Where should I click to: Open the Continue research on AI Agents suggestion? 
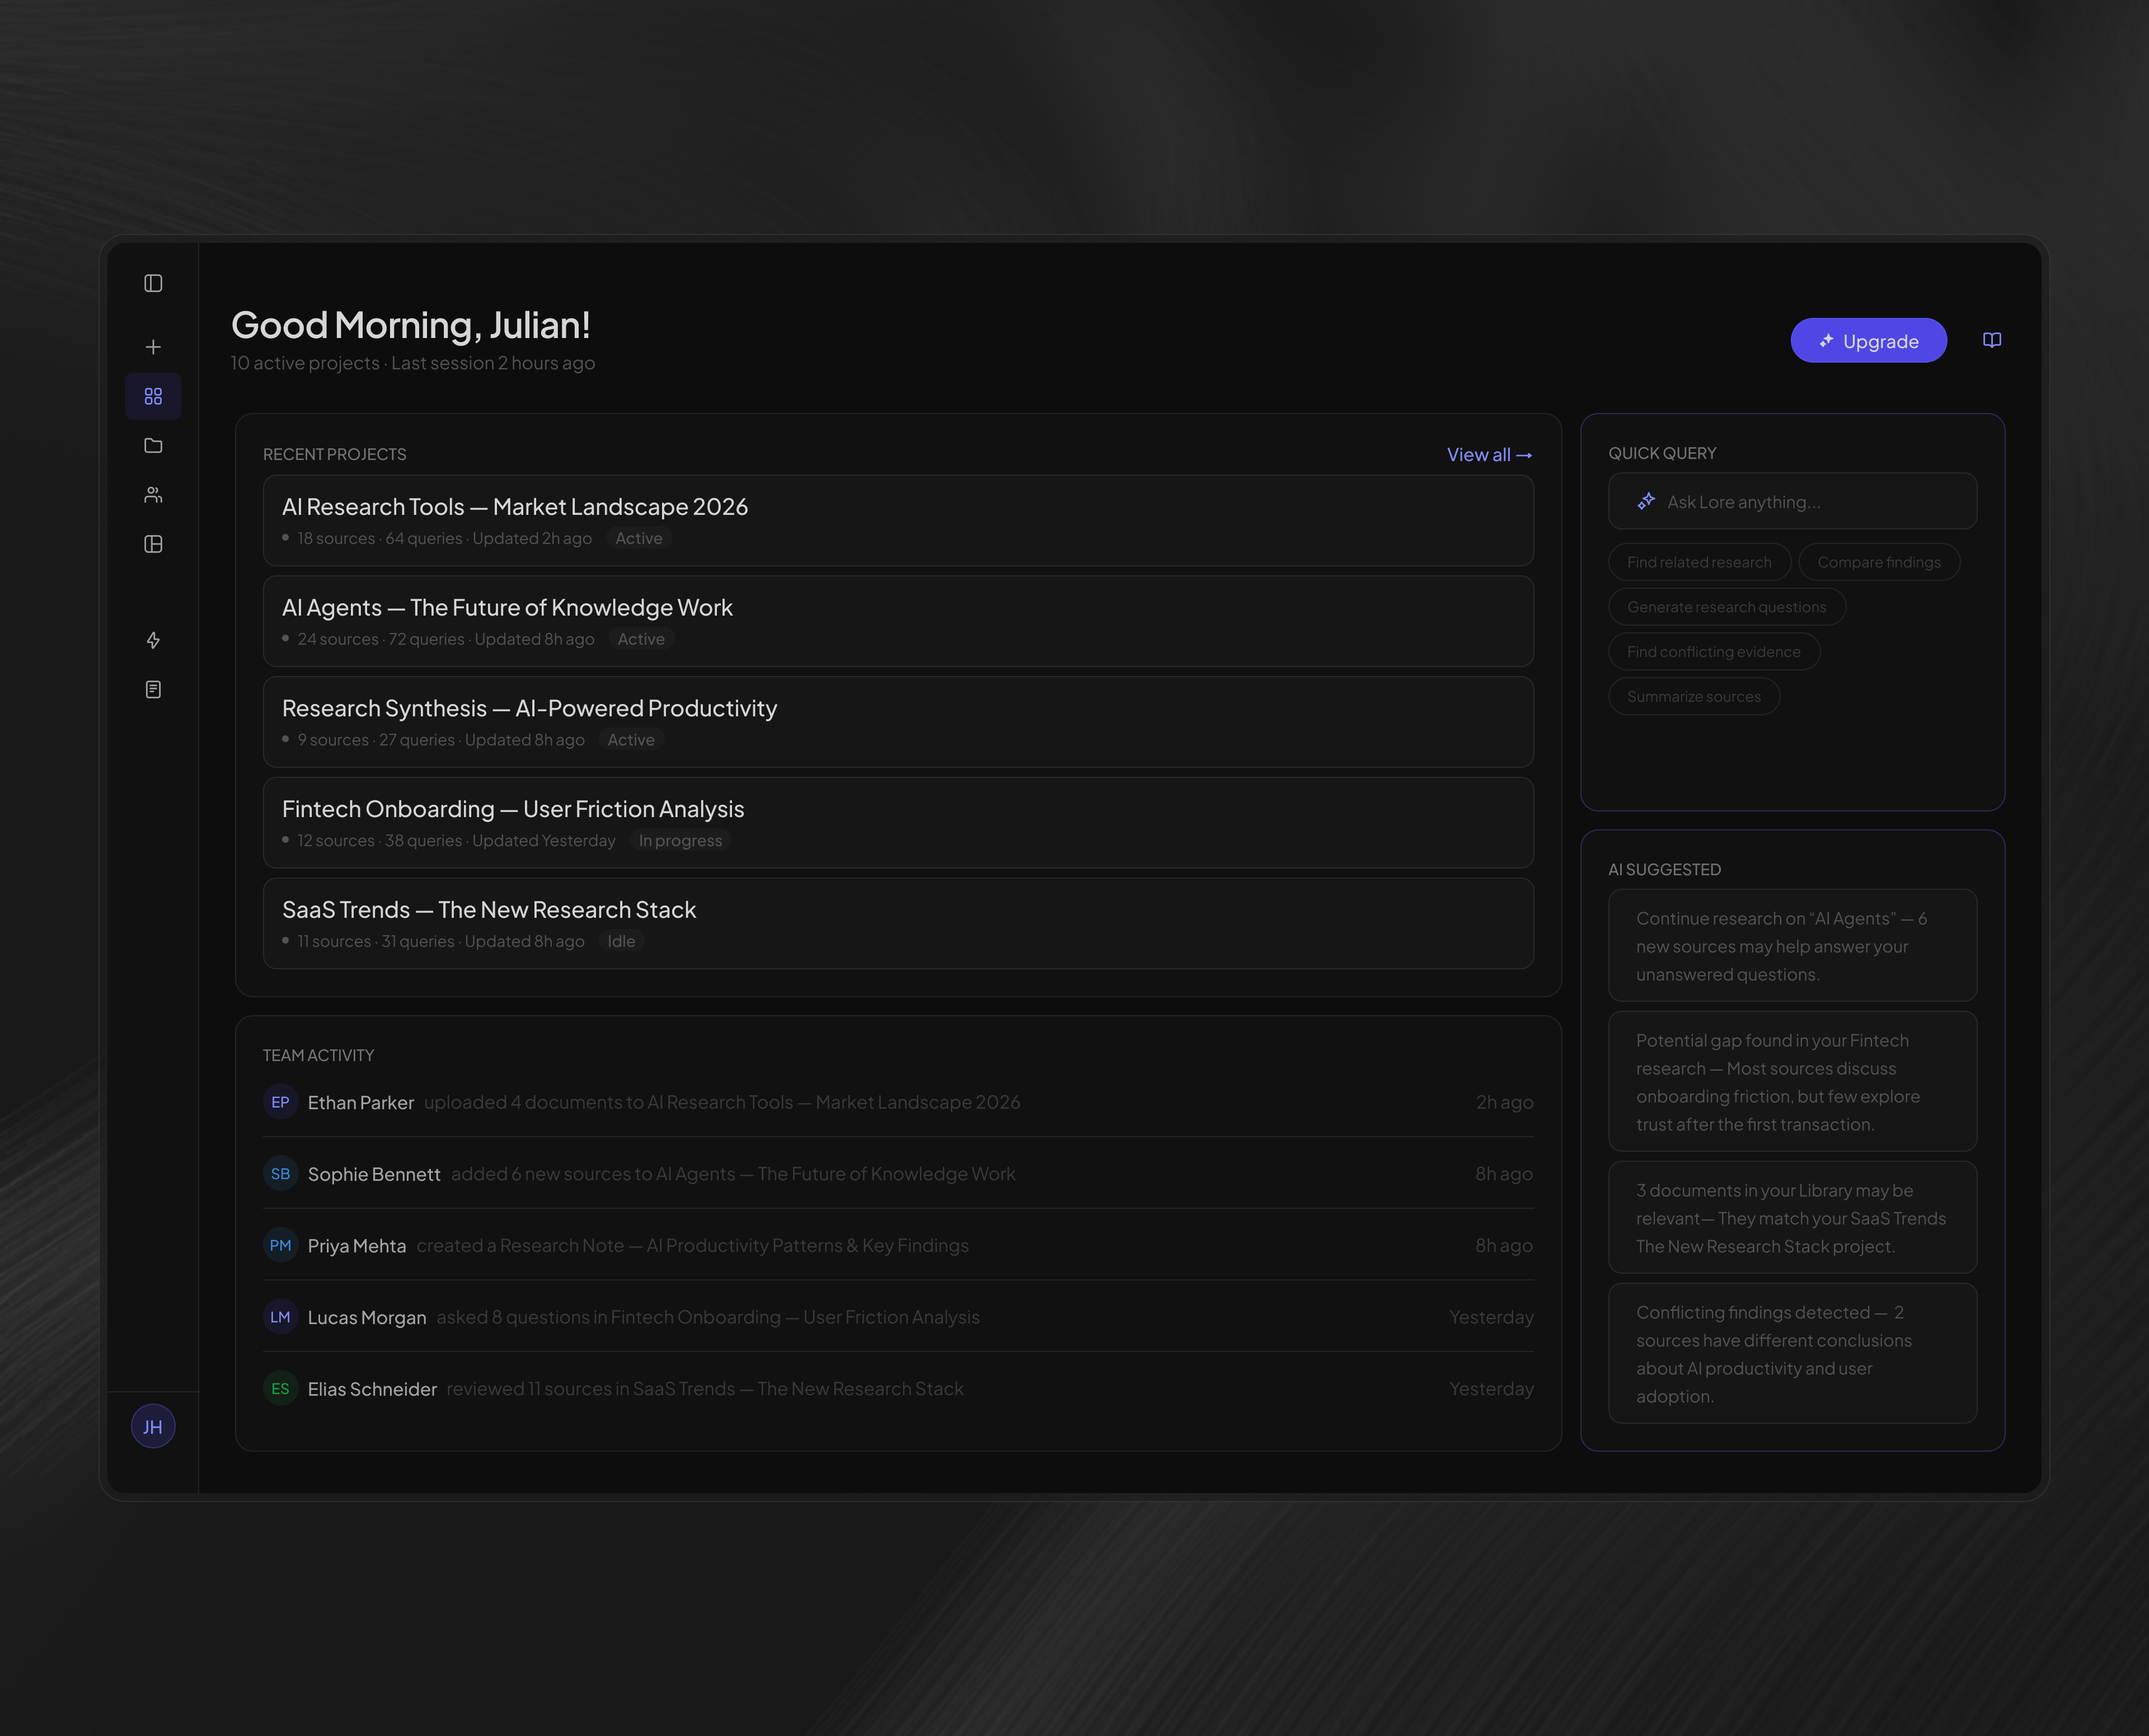coord(1792,946)
